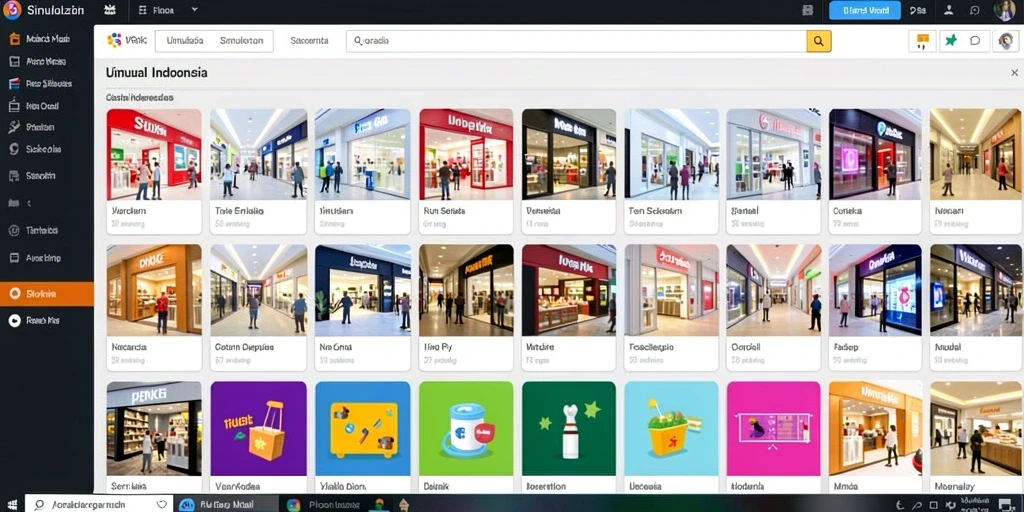Open the purple shopping bag thumbnail

(x=259, y=428)
